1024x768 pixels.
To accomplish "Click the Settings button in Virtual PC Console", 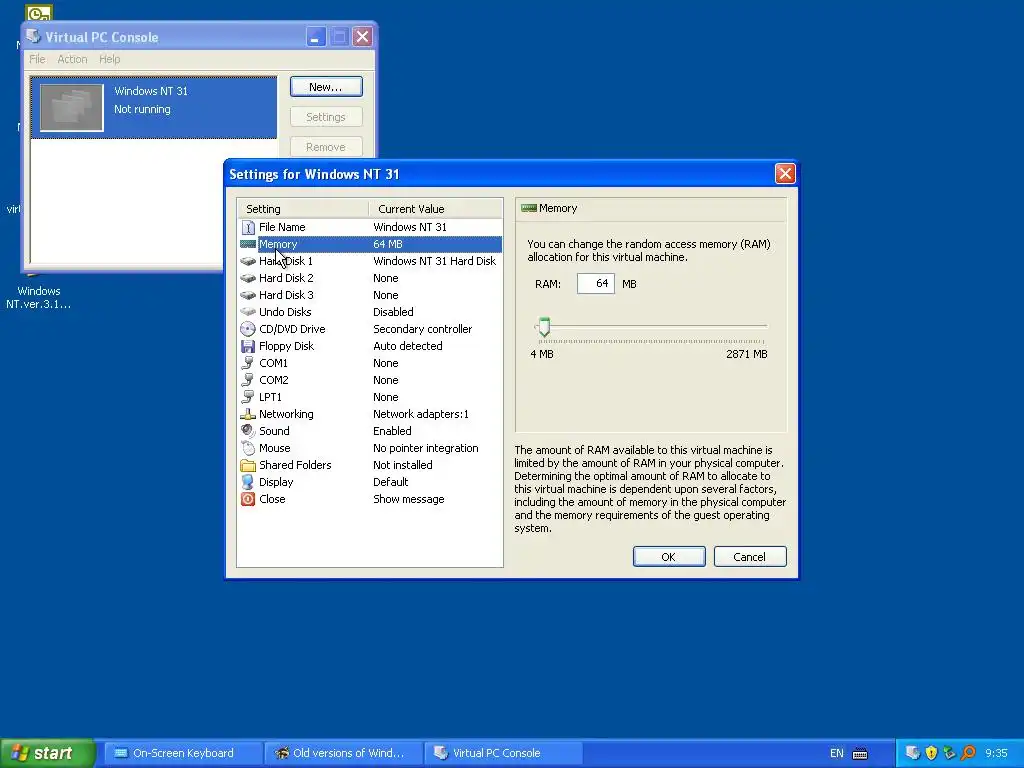I will click(326, 117).
